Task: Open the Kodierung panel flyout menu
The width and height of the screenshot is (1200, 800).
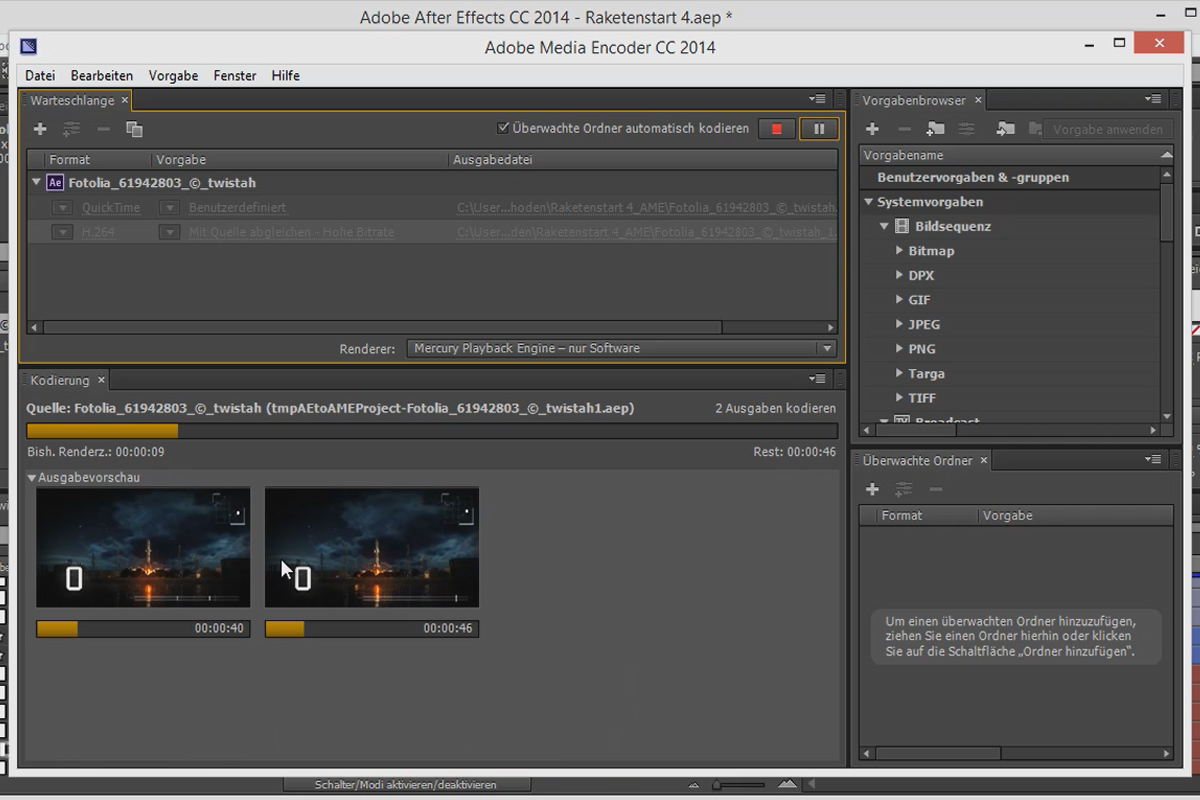Action: tap(818, 379)
